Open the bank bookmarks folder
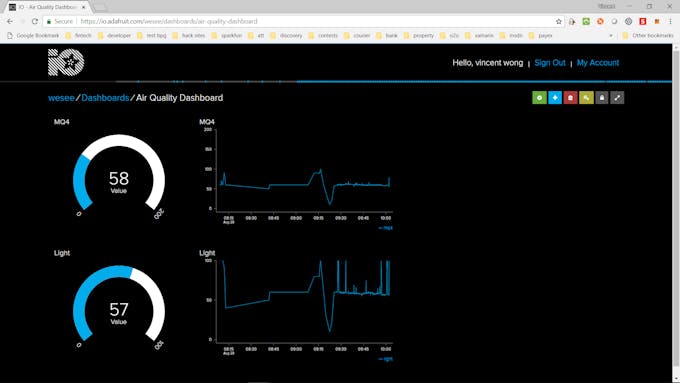The height and width of the screenshot is (383, 680). (x=387, y=36)
